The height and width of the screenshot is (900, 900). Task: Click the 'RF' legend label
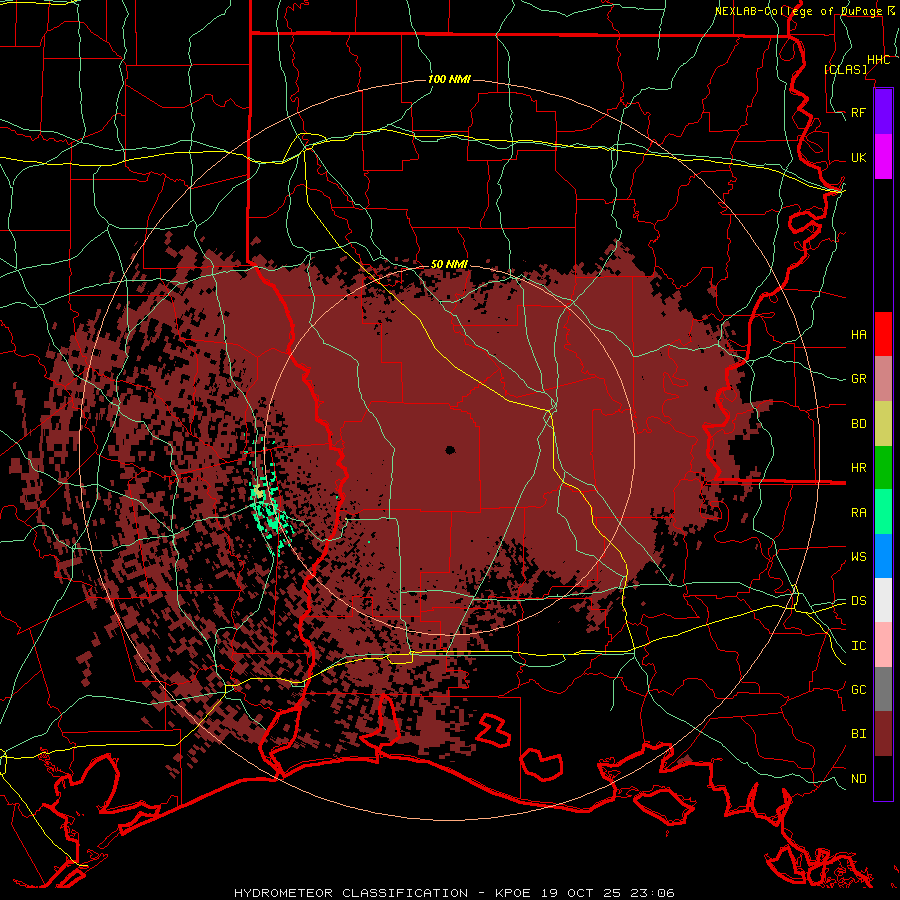click(x=858, y=113)
